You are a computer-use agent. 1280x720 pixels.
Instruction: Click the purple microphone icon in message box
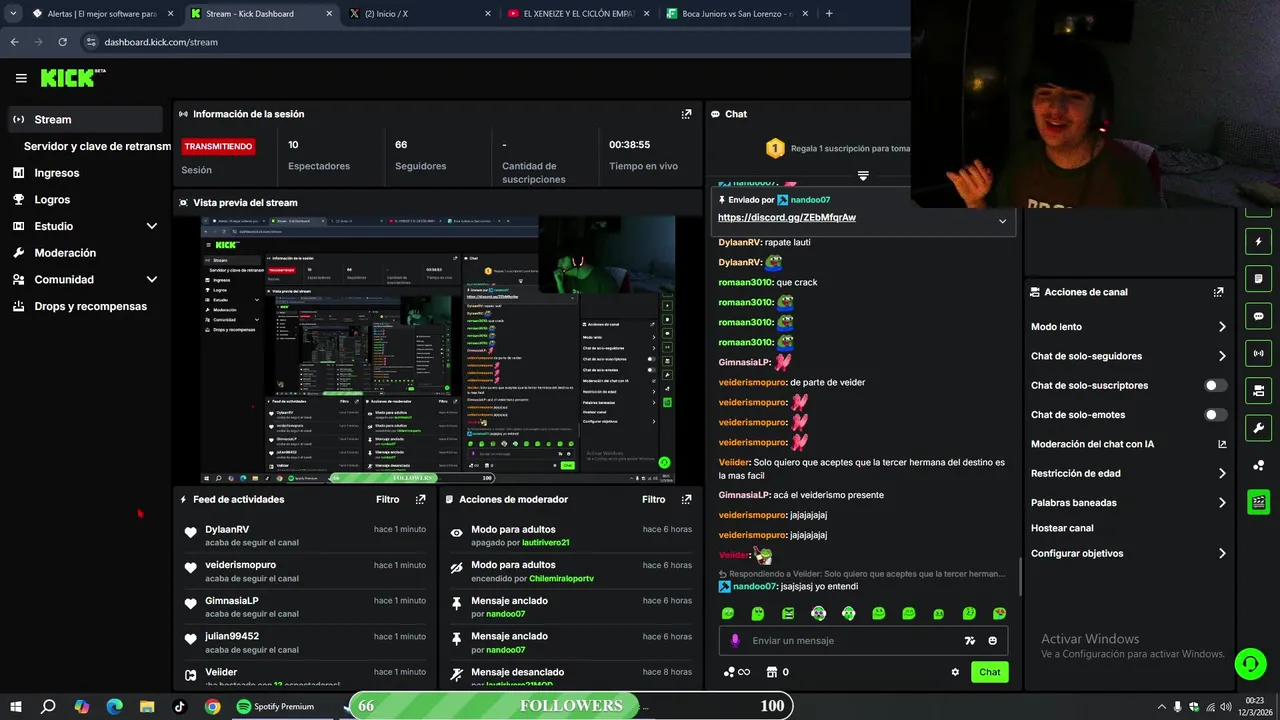(x=735, y=641)
